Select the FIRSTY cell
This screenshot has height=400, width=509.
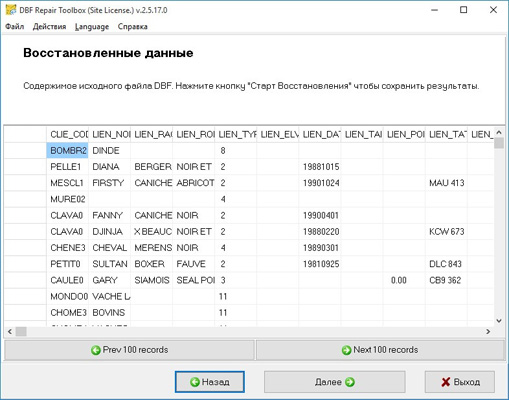(110, 183)
